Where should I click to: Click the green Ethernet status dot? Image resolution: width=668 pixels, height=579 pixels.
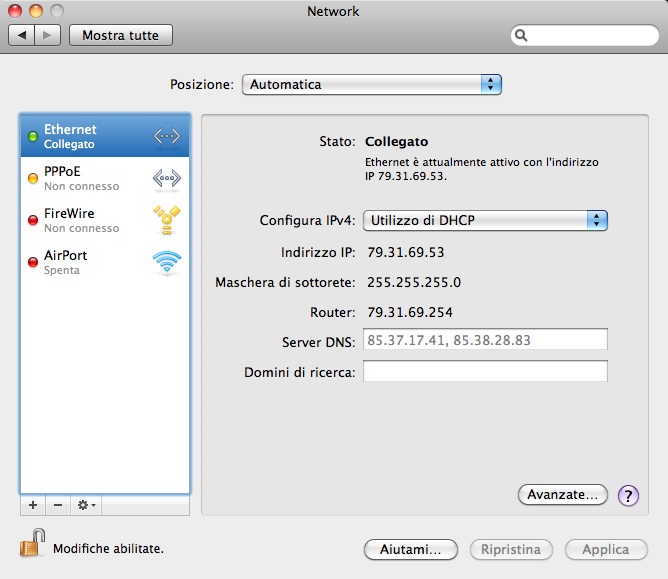[33, 136]
